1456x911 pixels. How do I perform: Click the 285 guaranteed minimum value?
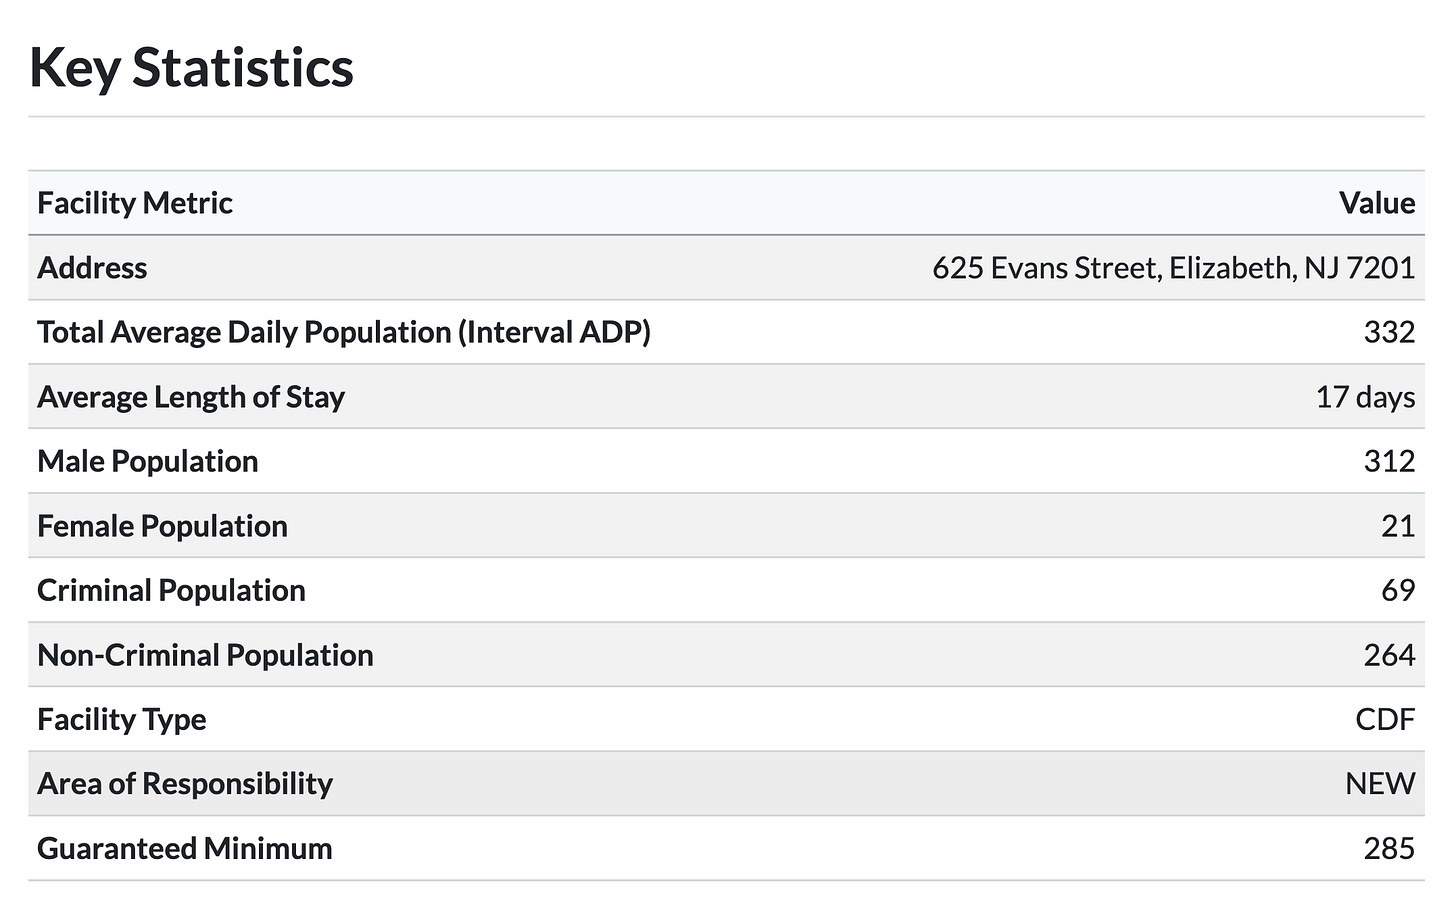(1388, 848)
